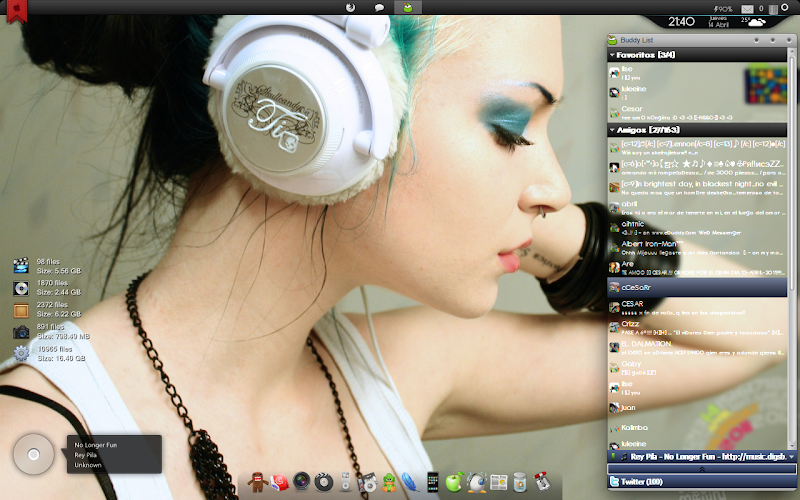The height and width of the screenshot is (500, 800).
Task: Select contact Crizz
Action: [697, 328]
